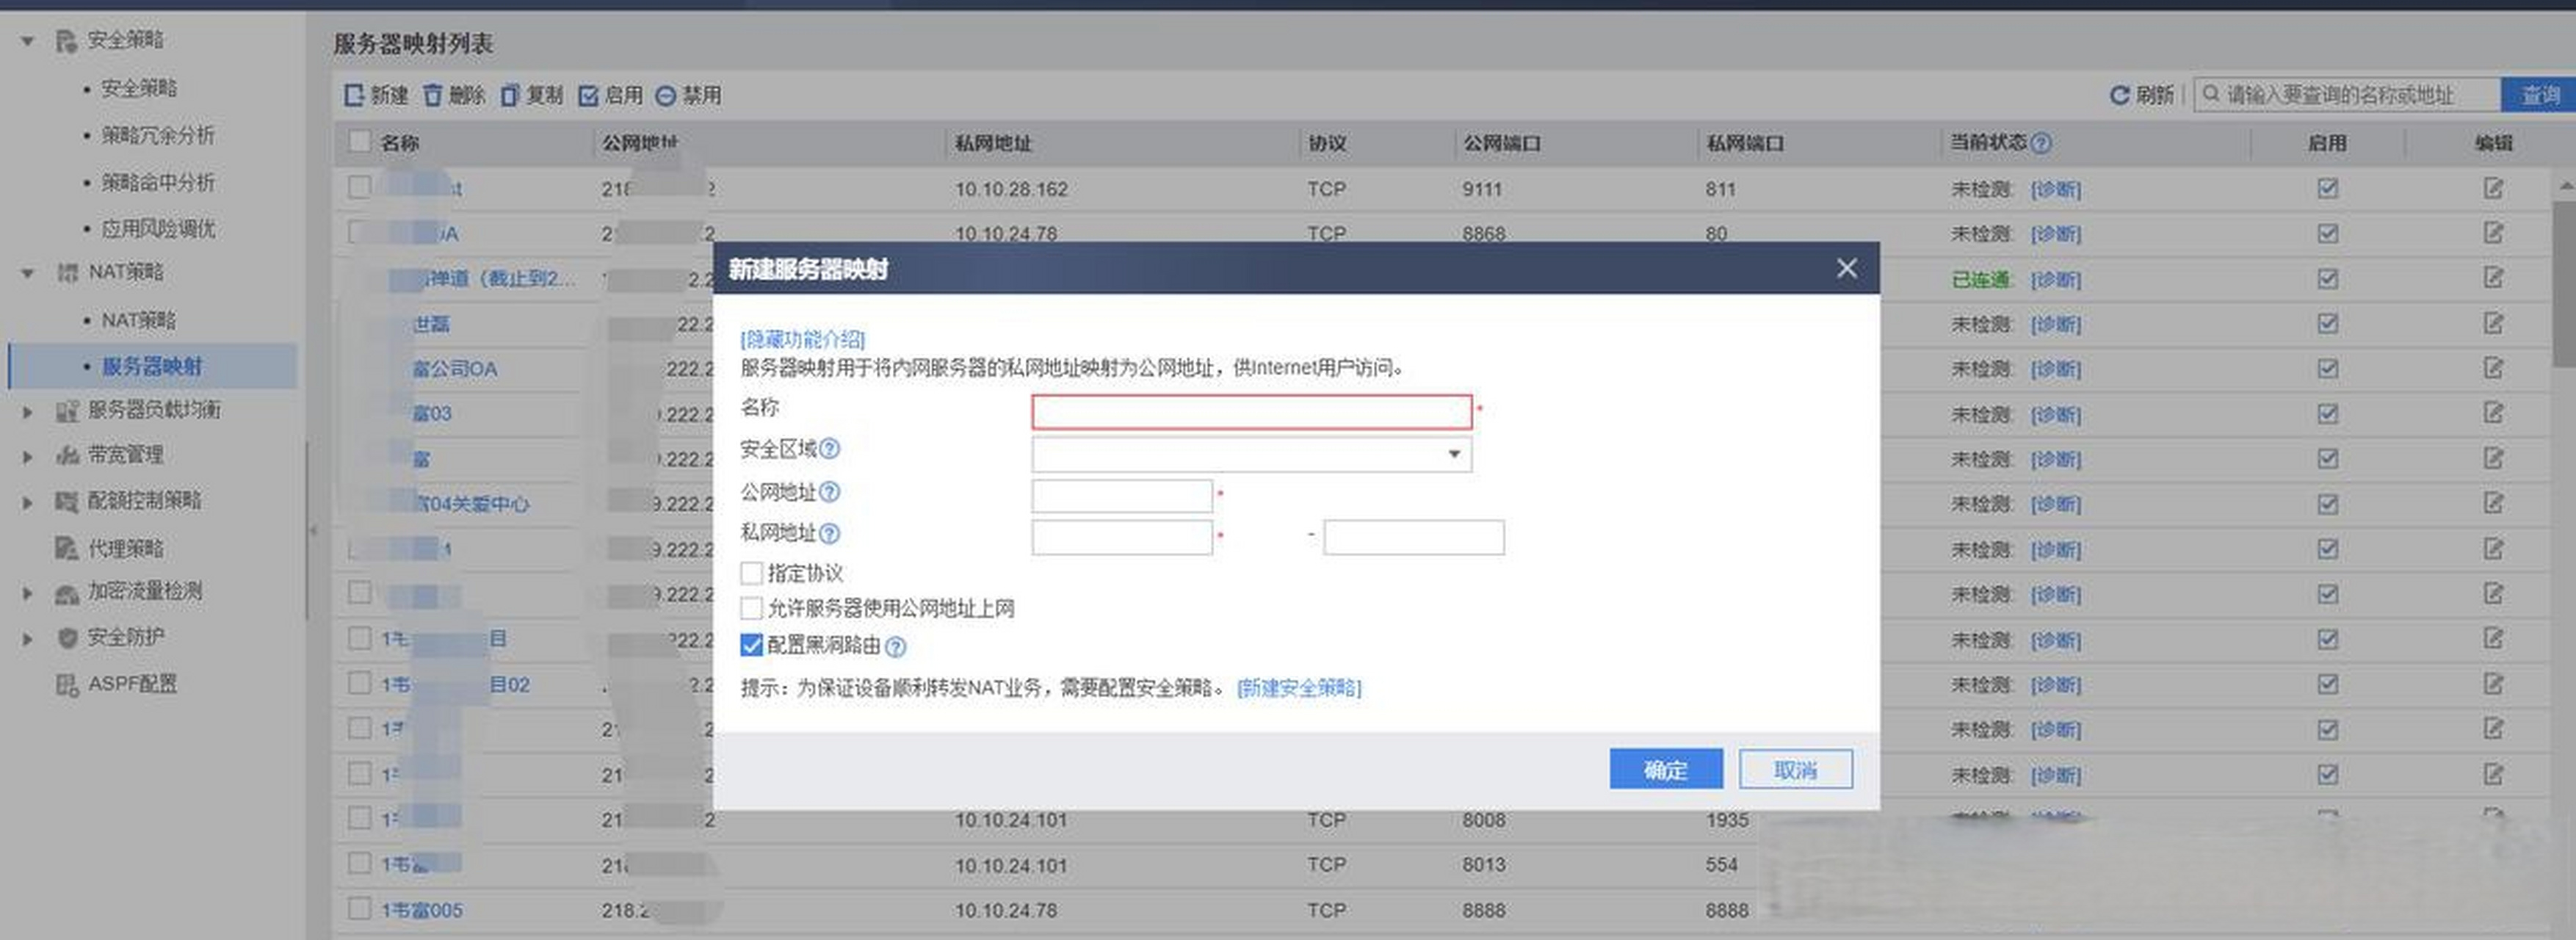Open help icon next to 配置黑洞路由

[x=896, y=647]
